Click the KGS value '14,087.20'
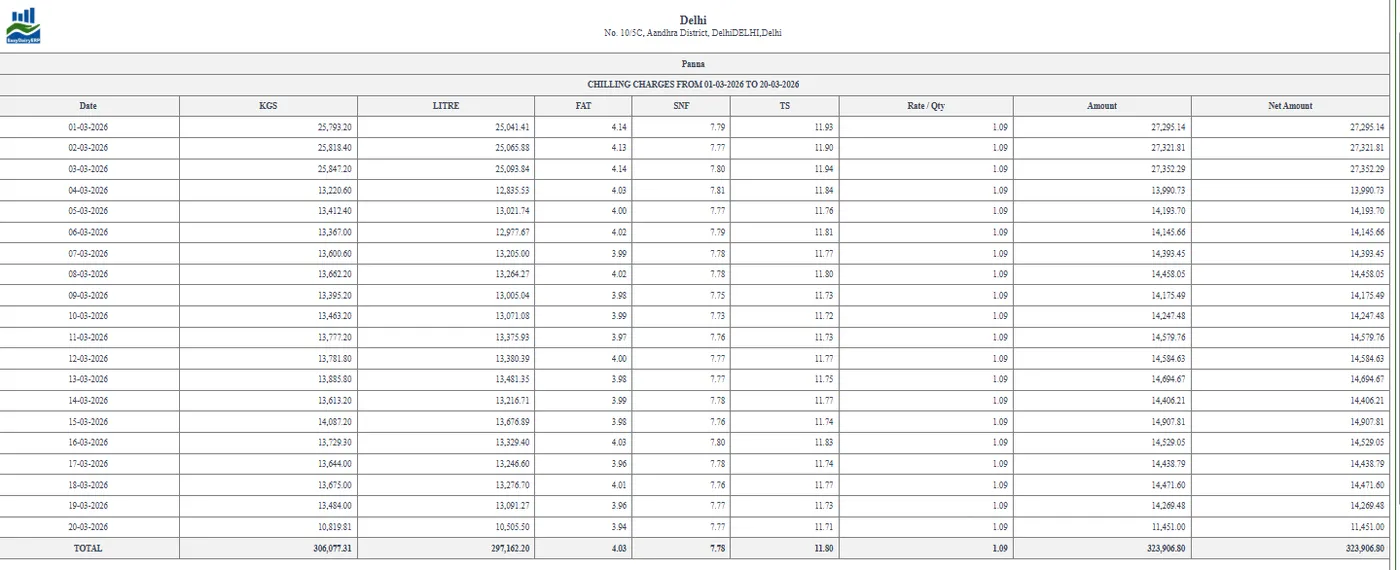Image resolution: width=1400 pixels, height=570 pixels. pyautogui.click(x=335, y=421)
